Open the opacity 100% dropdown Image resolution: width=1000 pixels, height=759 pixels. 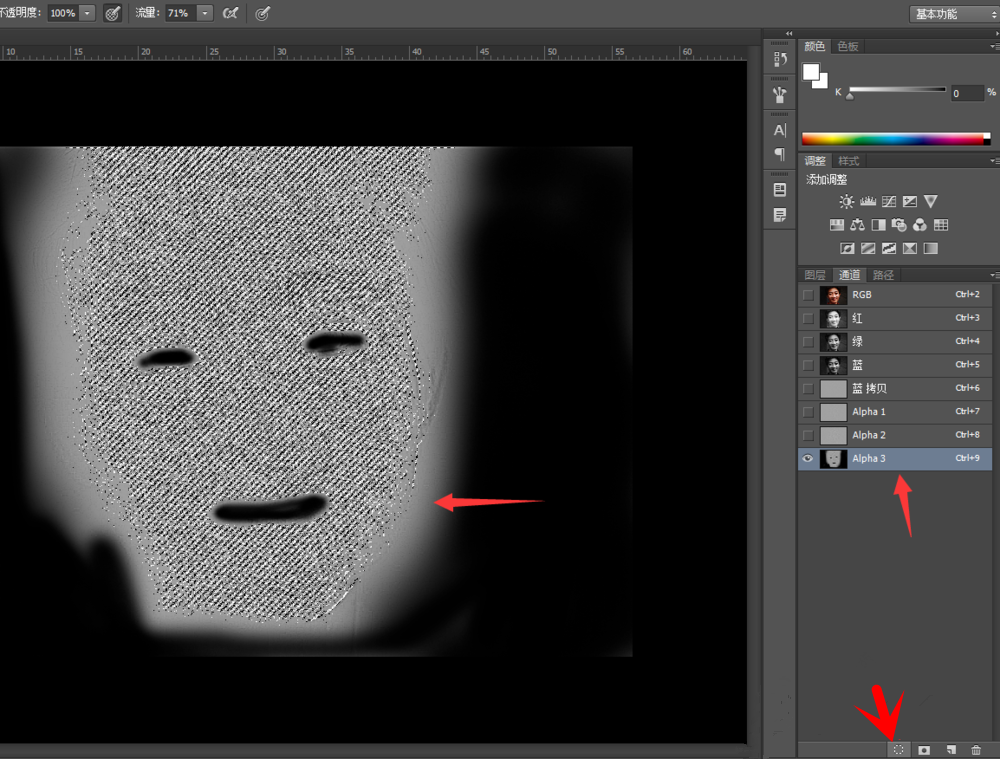[87, 13]
